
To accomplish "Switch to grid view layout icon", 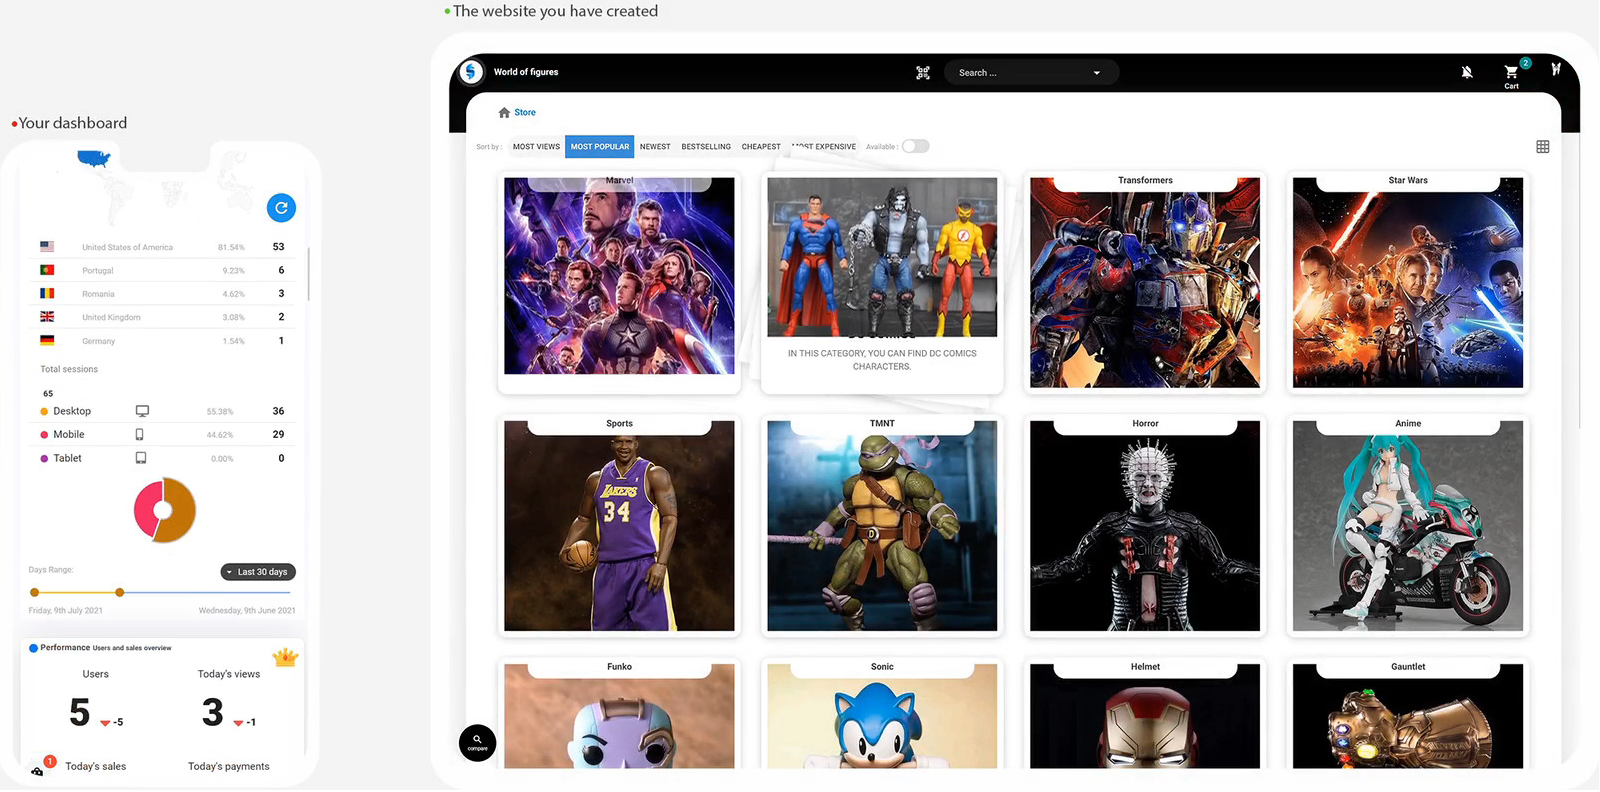I will [x=1543, y=147].
